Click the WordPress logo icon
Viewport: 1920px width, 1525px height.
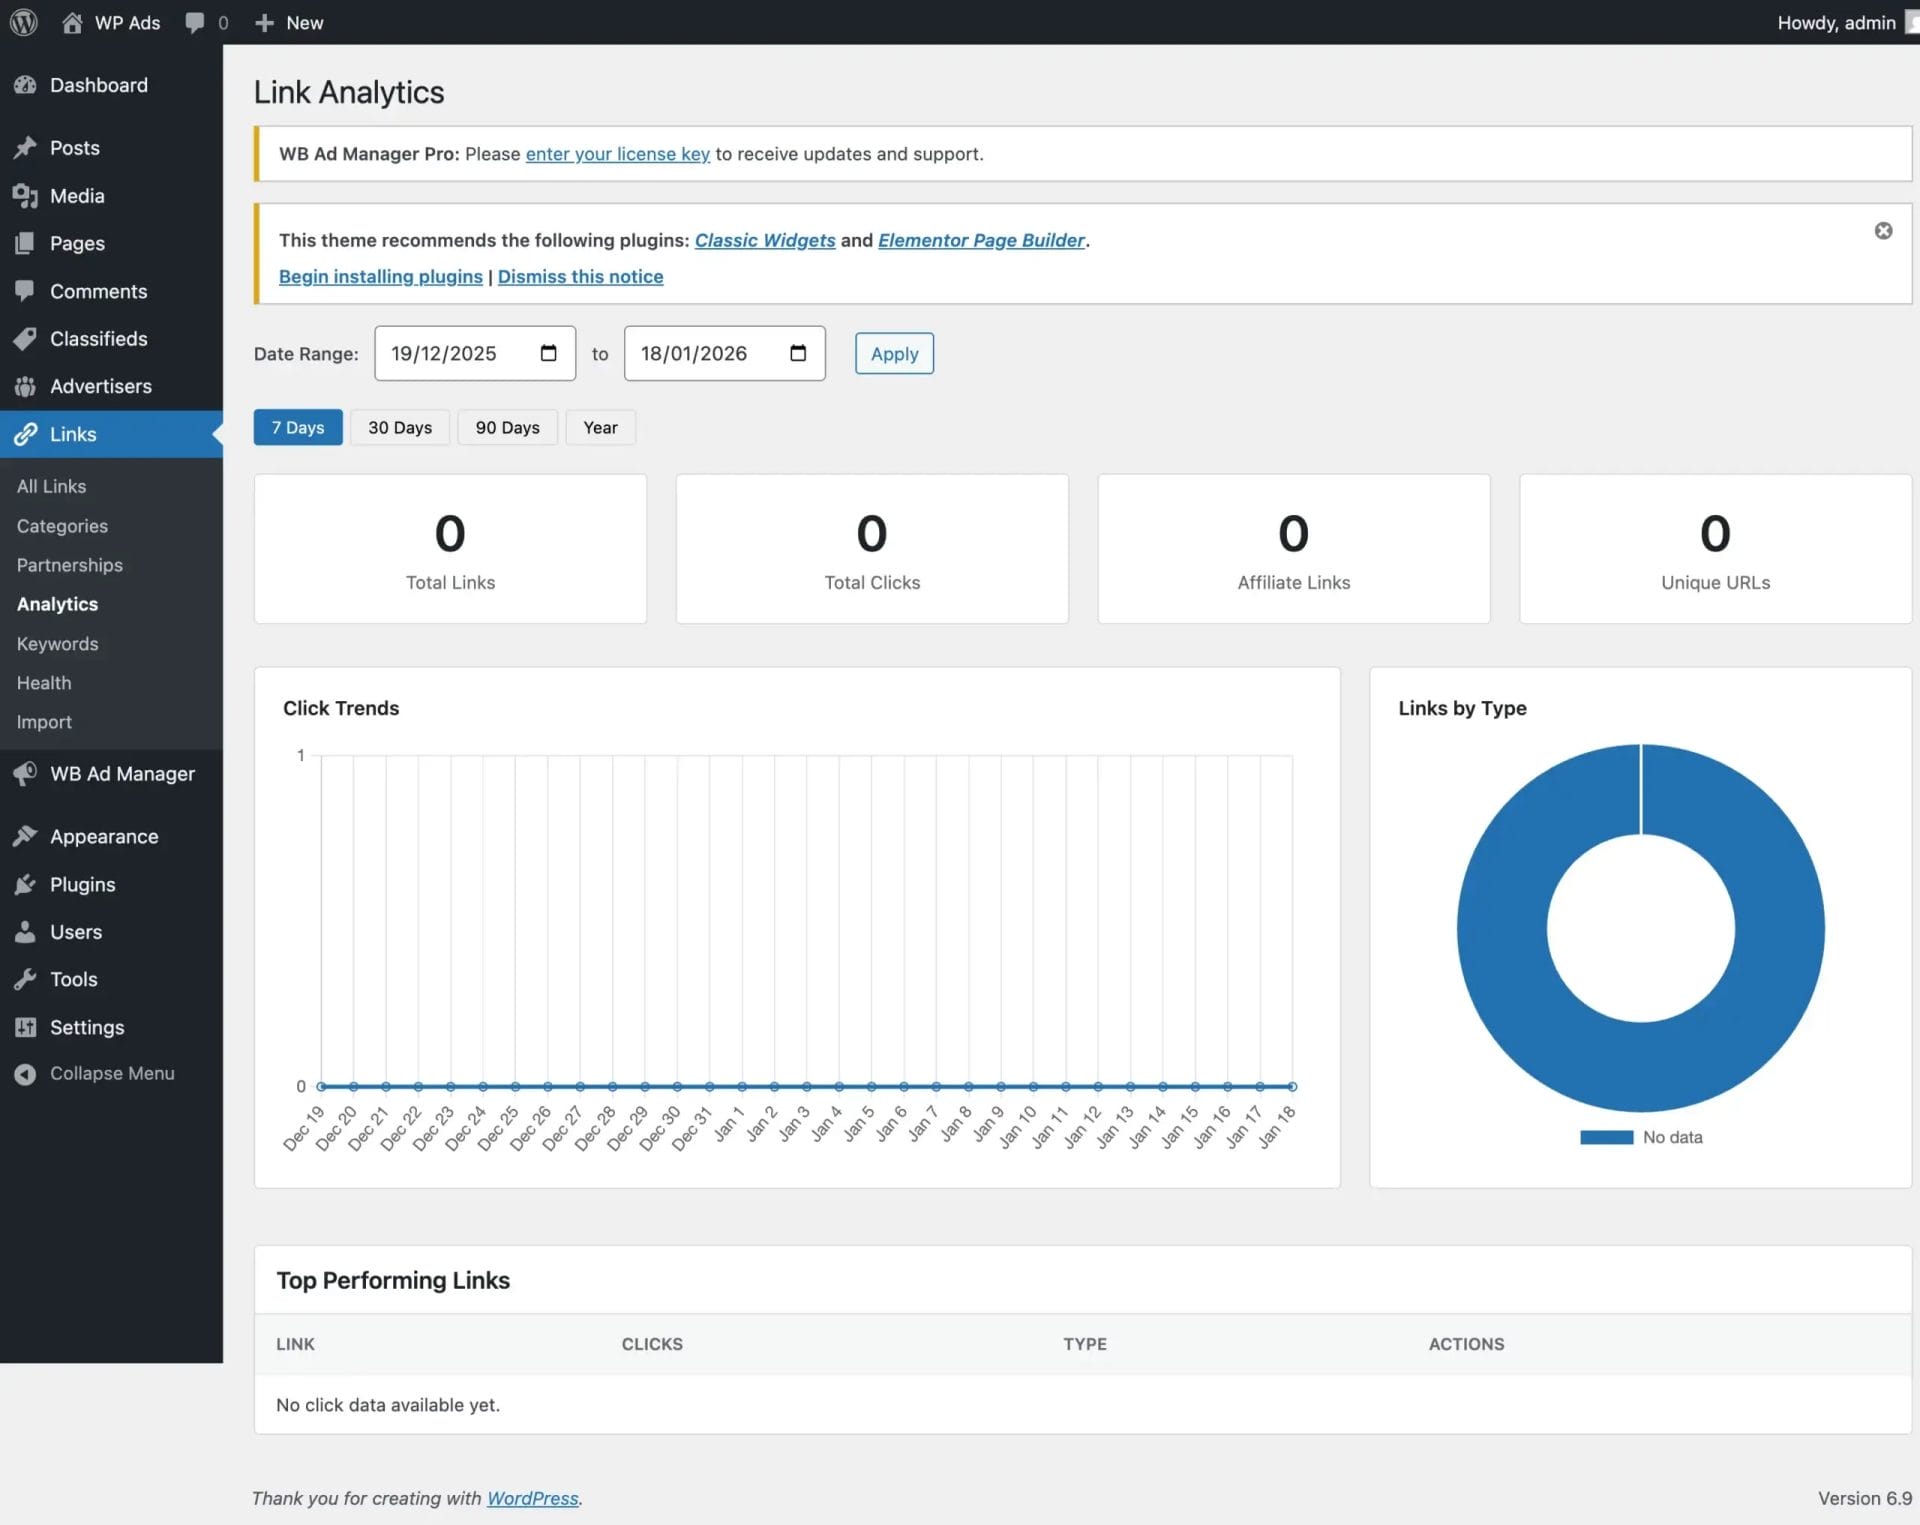pos(24,22)
